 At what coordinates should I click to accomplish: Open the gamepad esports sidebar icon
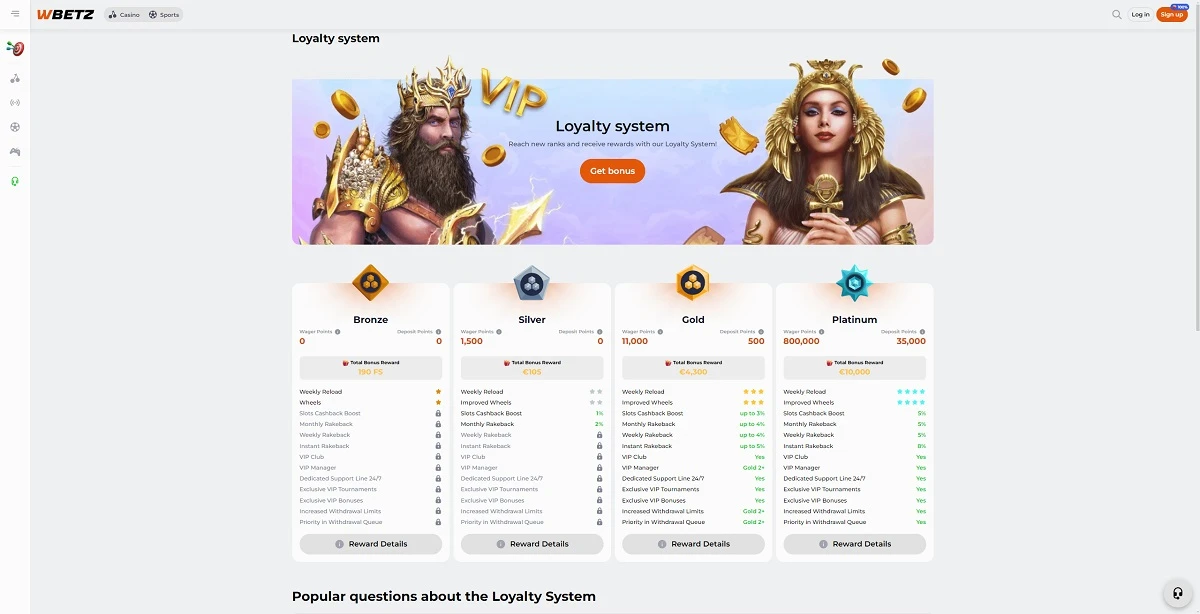[x=15, y=152]
